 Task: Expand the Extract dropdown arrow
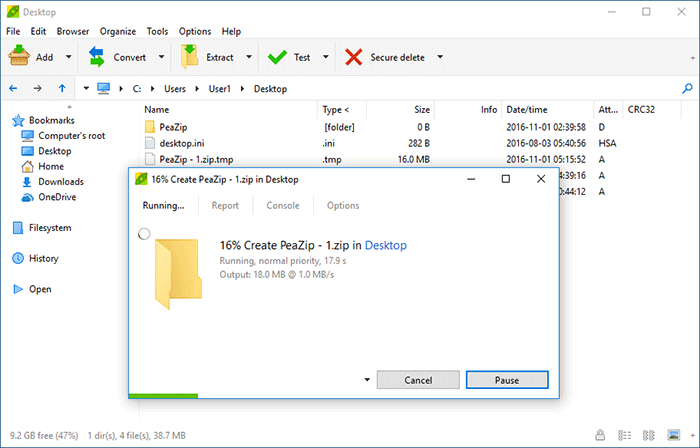[249, 57]
